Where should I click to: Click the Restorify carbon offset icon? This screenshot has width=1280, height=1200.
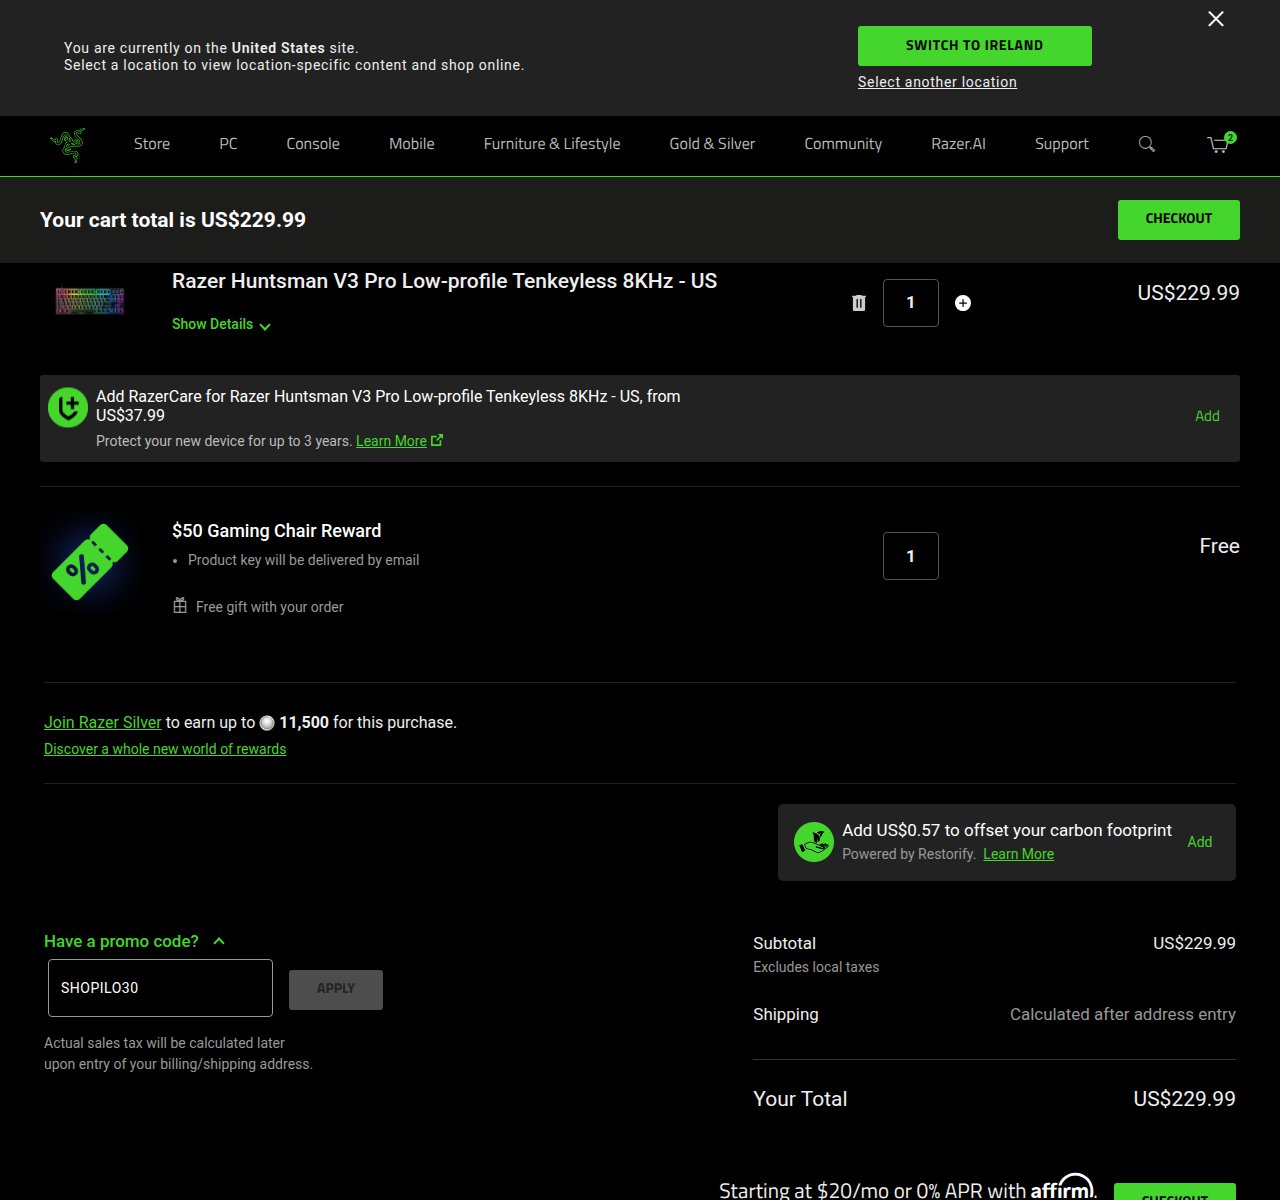[814, 842]
